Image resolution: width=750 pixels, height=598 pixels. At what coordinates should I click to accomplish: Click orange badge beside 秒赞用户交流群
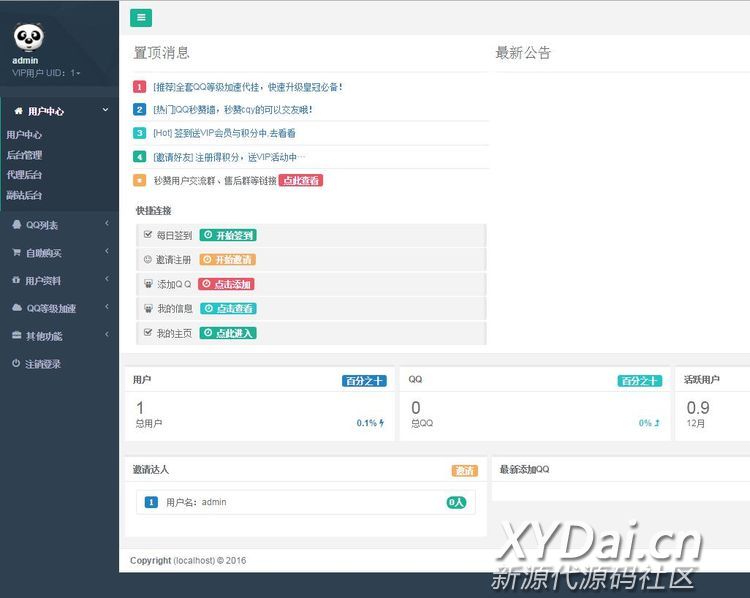tap(139, 180)
